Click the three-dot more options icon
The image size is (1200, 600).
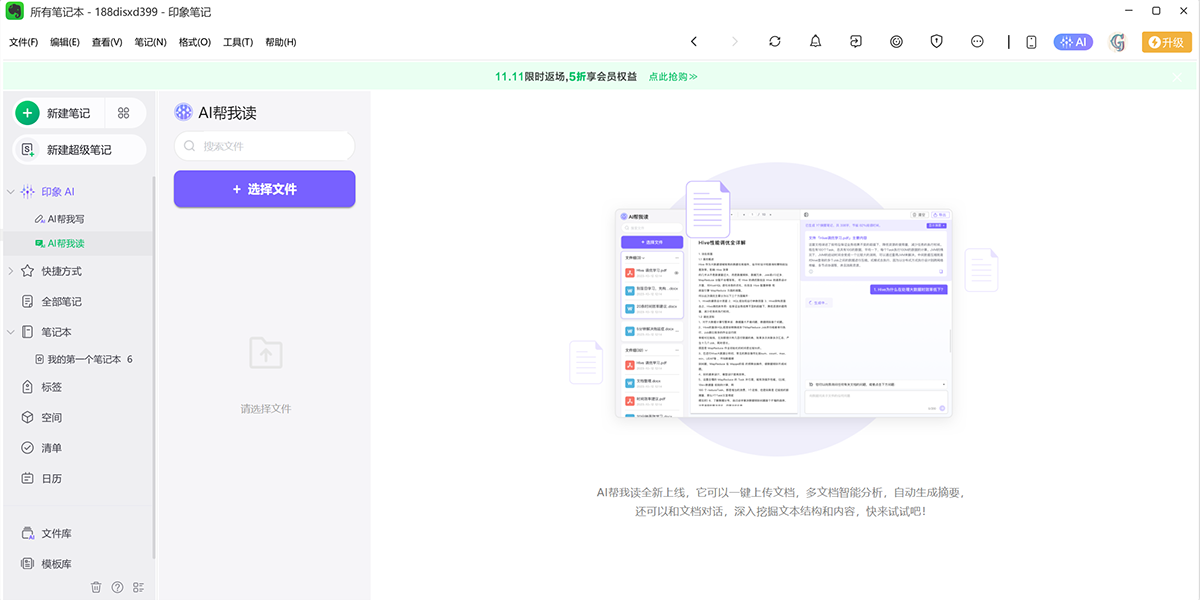(977, 42)
